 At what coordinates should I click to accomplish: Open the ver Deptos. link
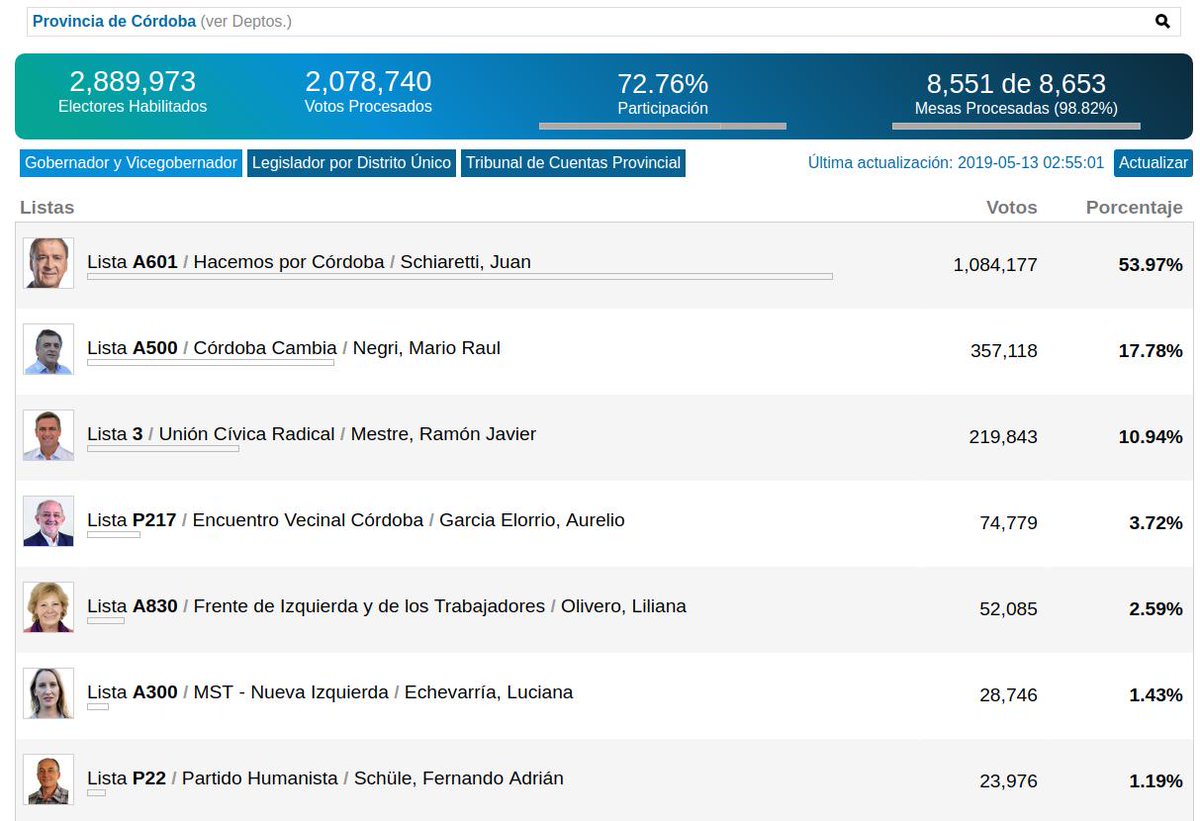tap(246, 21)
